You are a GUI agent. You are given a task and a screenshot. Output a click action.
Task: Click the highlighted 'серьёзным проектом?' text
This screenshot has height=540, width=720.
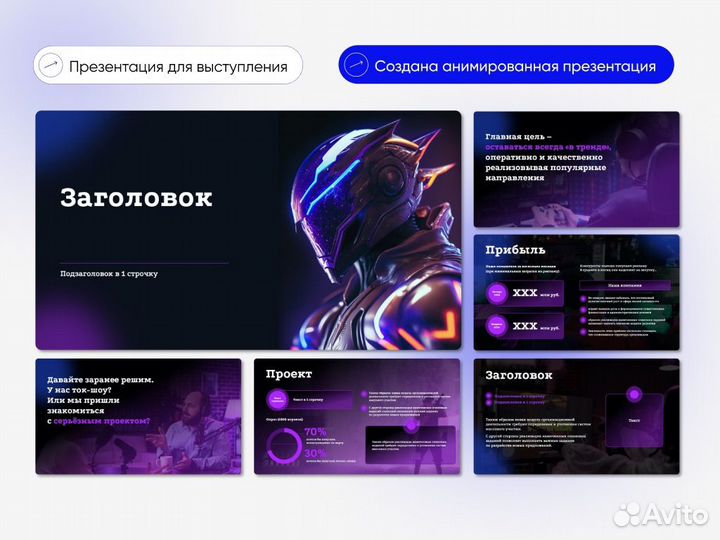(101, 421)
